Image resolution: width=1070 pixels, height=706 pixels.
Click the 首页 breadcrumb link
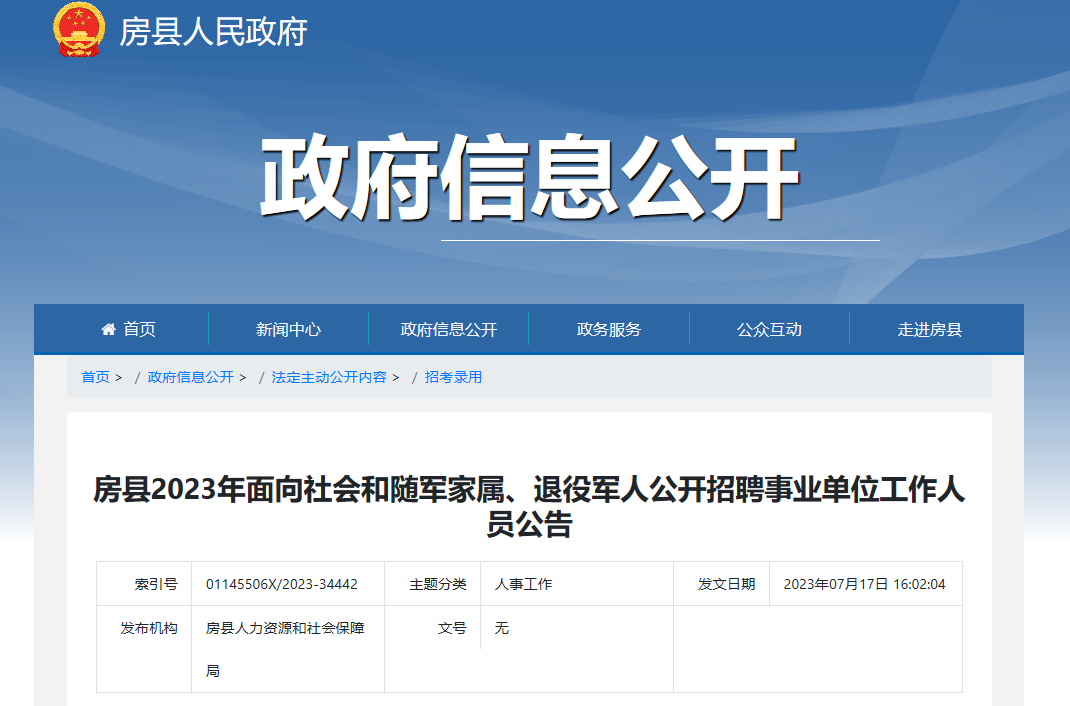[95, 377]
